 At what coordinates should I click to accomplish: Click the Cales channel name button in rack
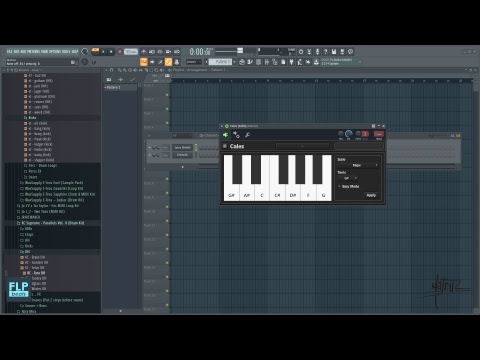pyautogui.click(x=182, y=148)
